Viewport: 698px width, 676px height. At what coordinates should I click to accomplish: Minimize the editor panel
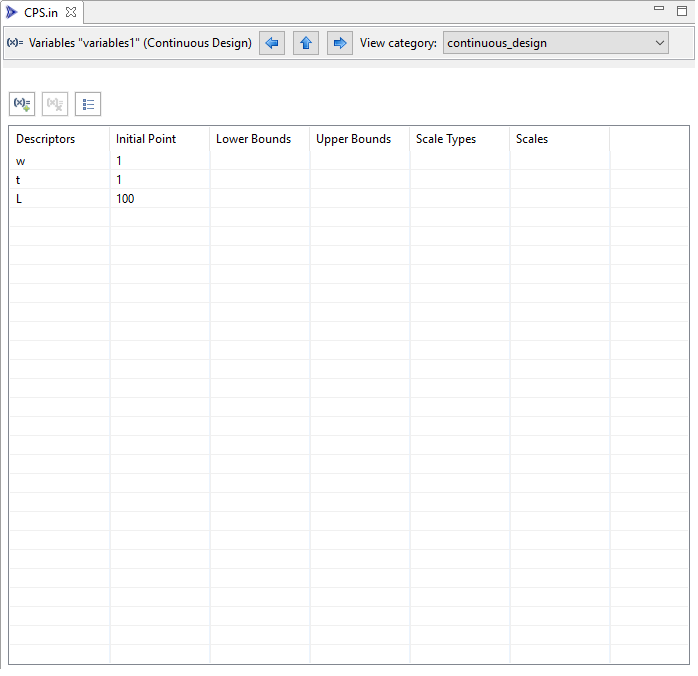point(659,8)
